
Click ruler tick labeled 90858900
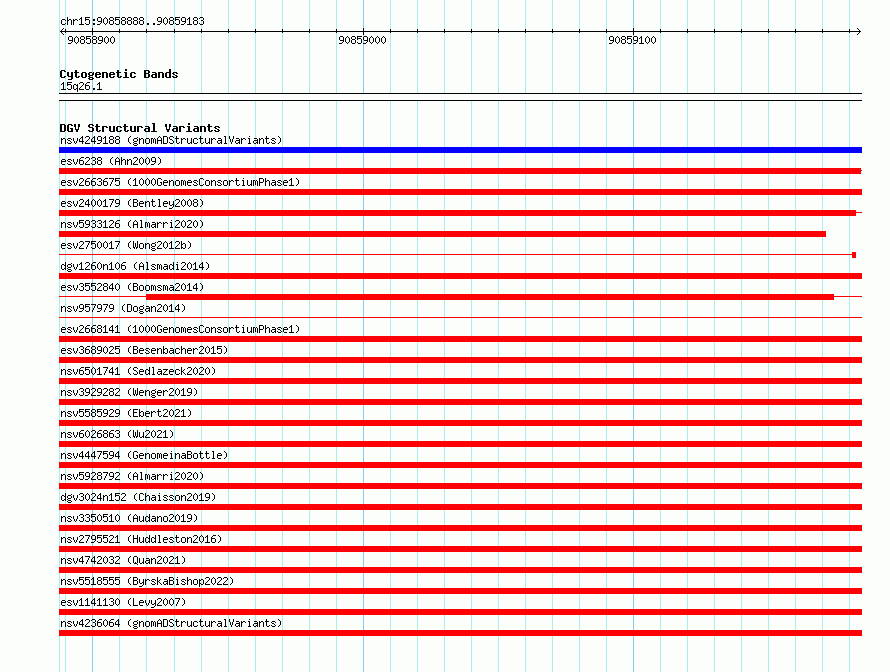tap(91, 40)
